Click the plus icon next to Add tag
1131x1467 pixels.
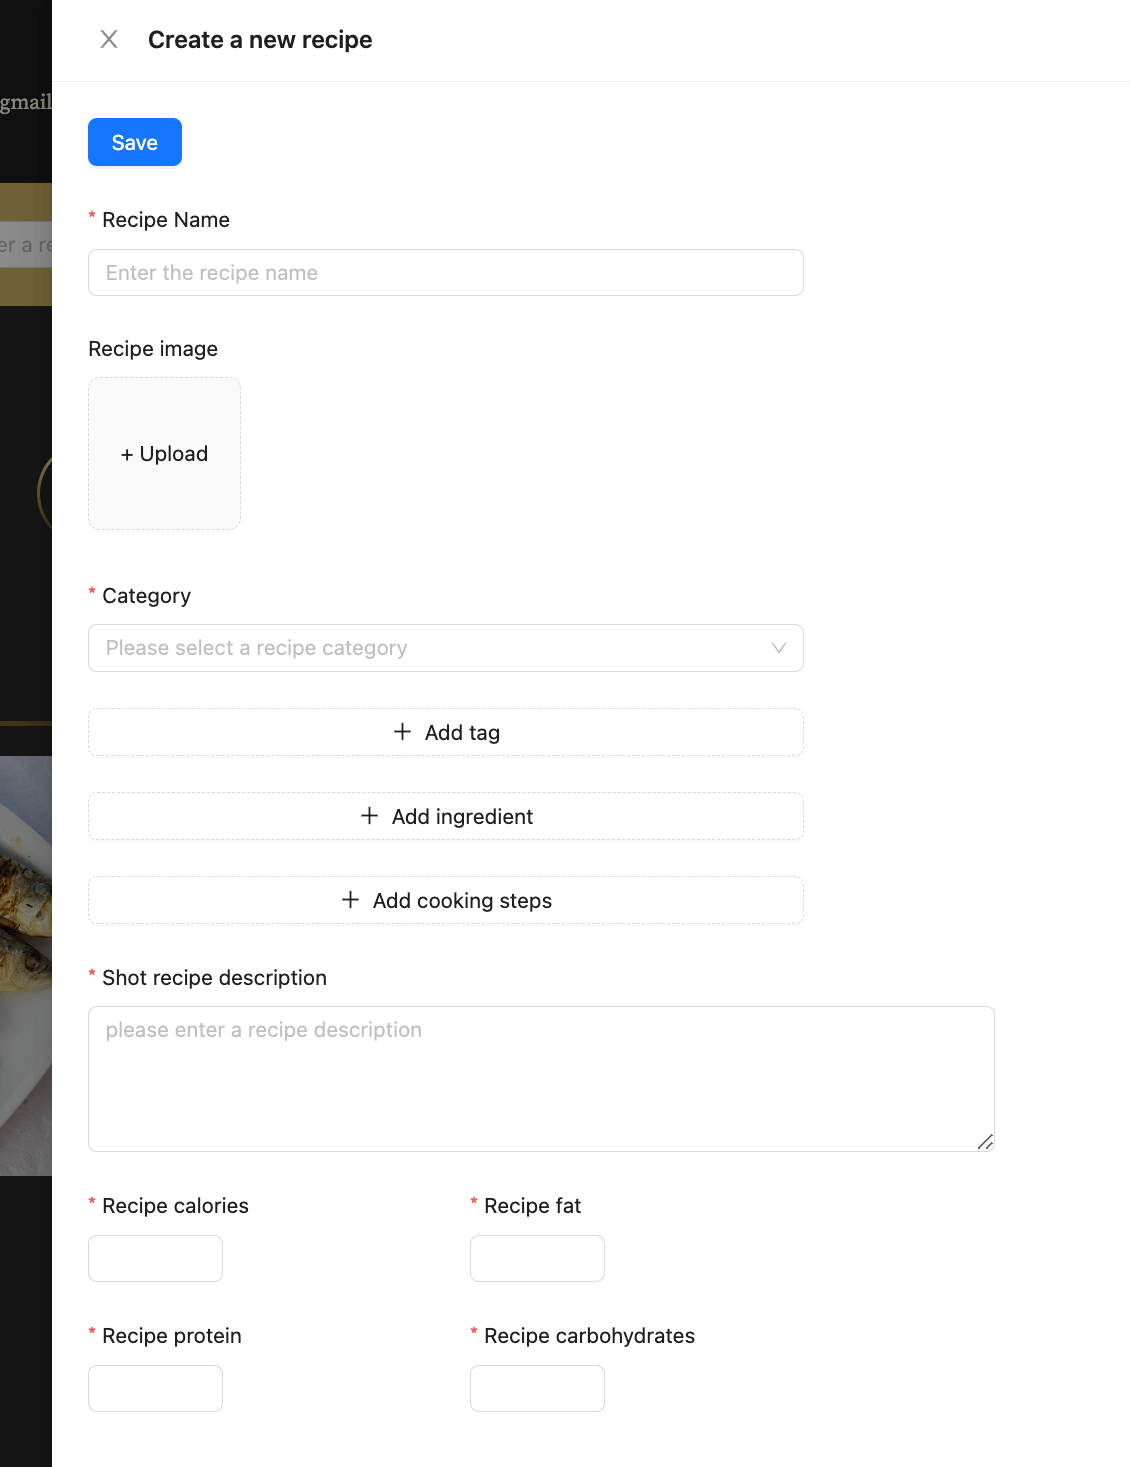pyautogui.click(x=403, y=732)
